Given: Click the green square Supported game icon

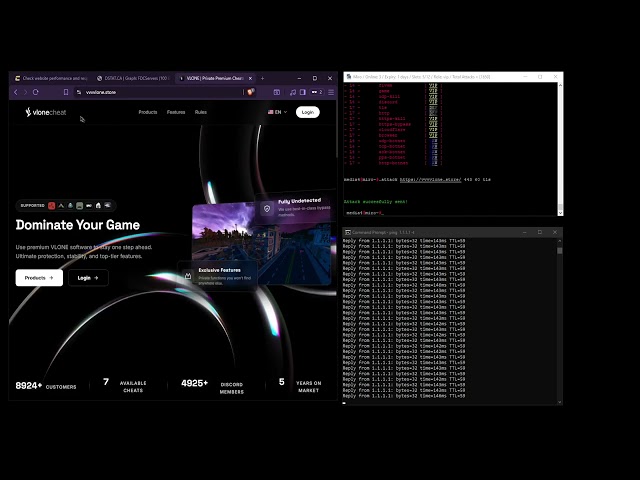Looking at the screenshot, I should (80, 206).
